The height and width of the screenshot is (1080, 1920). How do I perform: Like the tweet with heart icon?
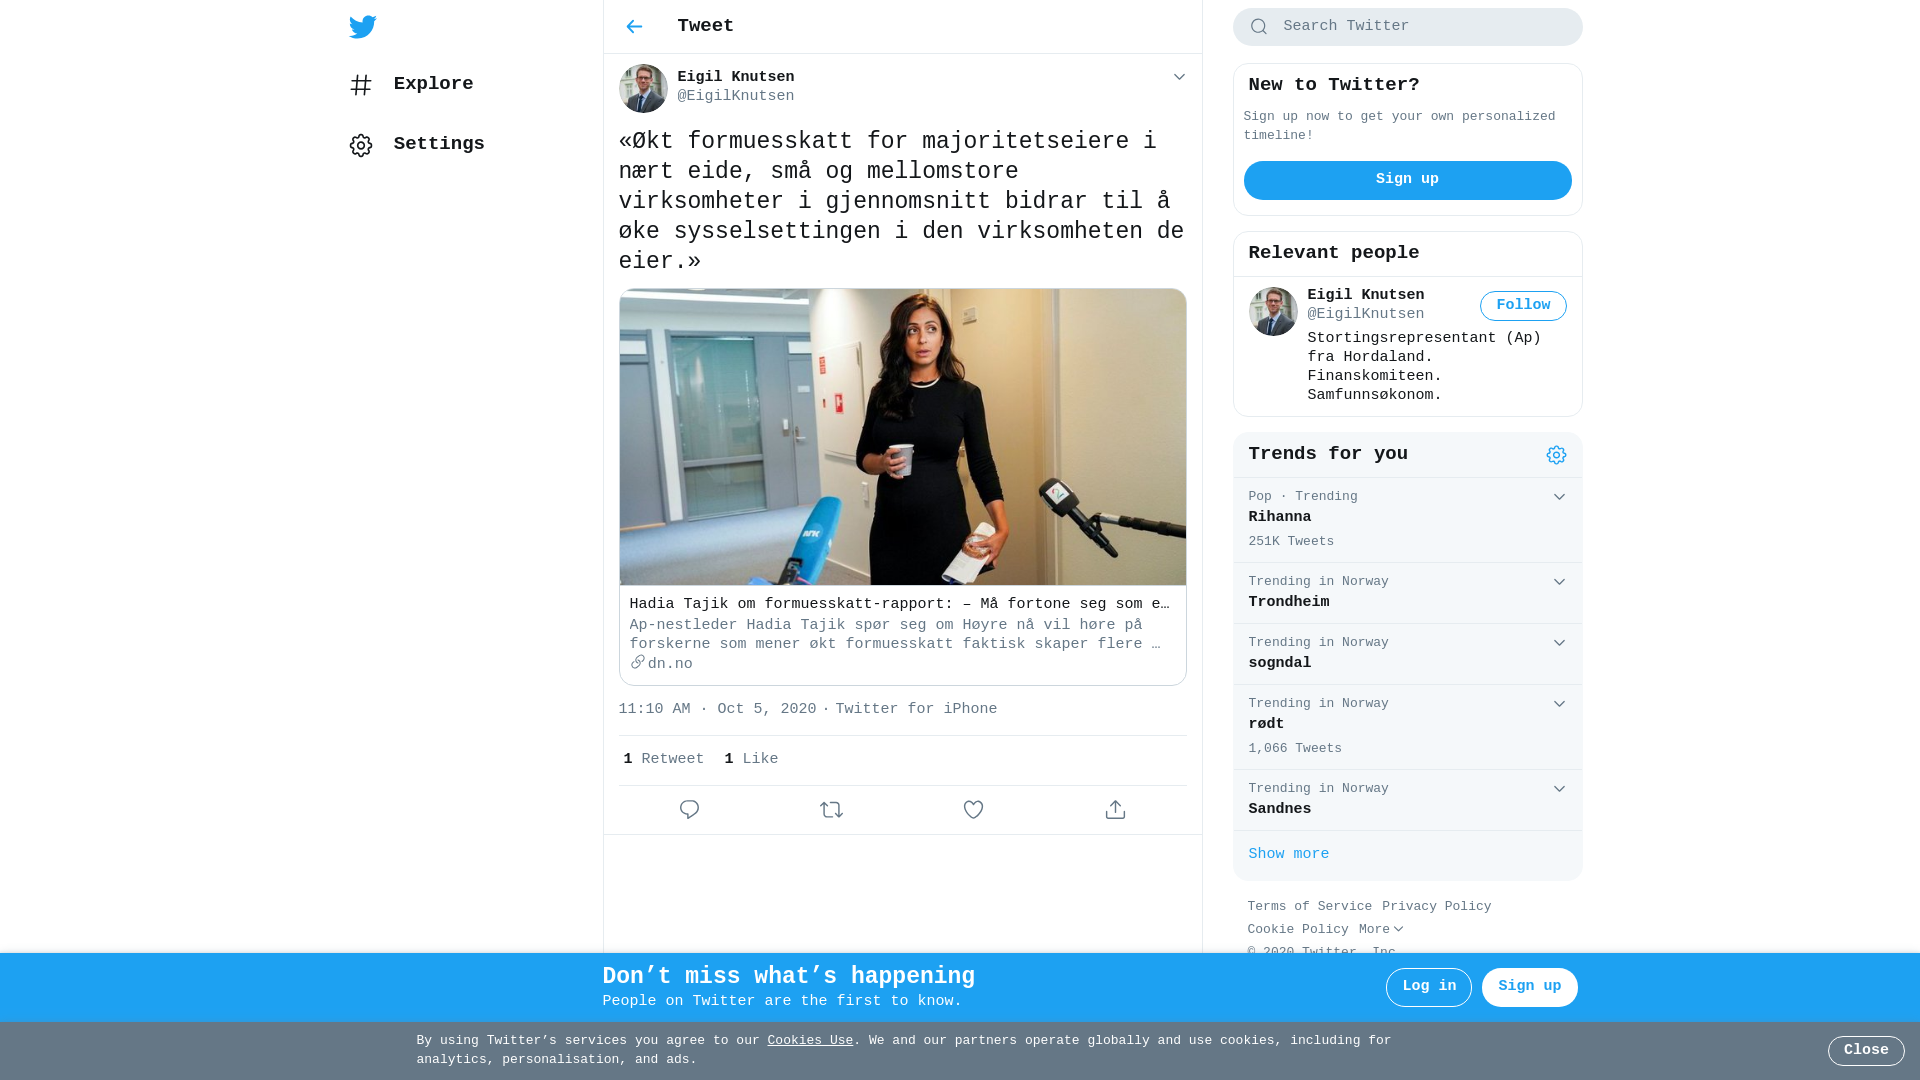973,810
